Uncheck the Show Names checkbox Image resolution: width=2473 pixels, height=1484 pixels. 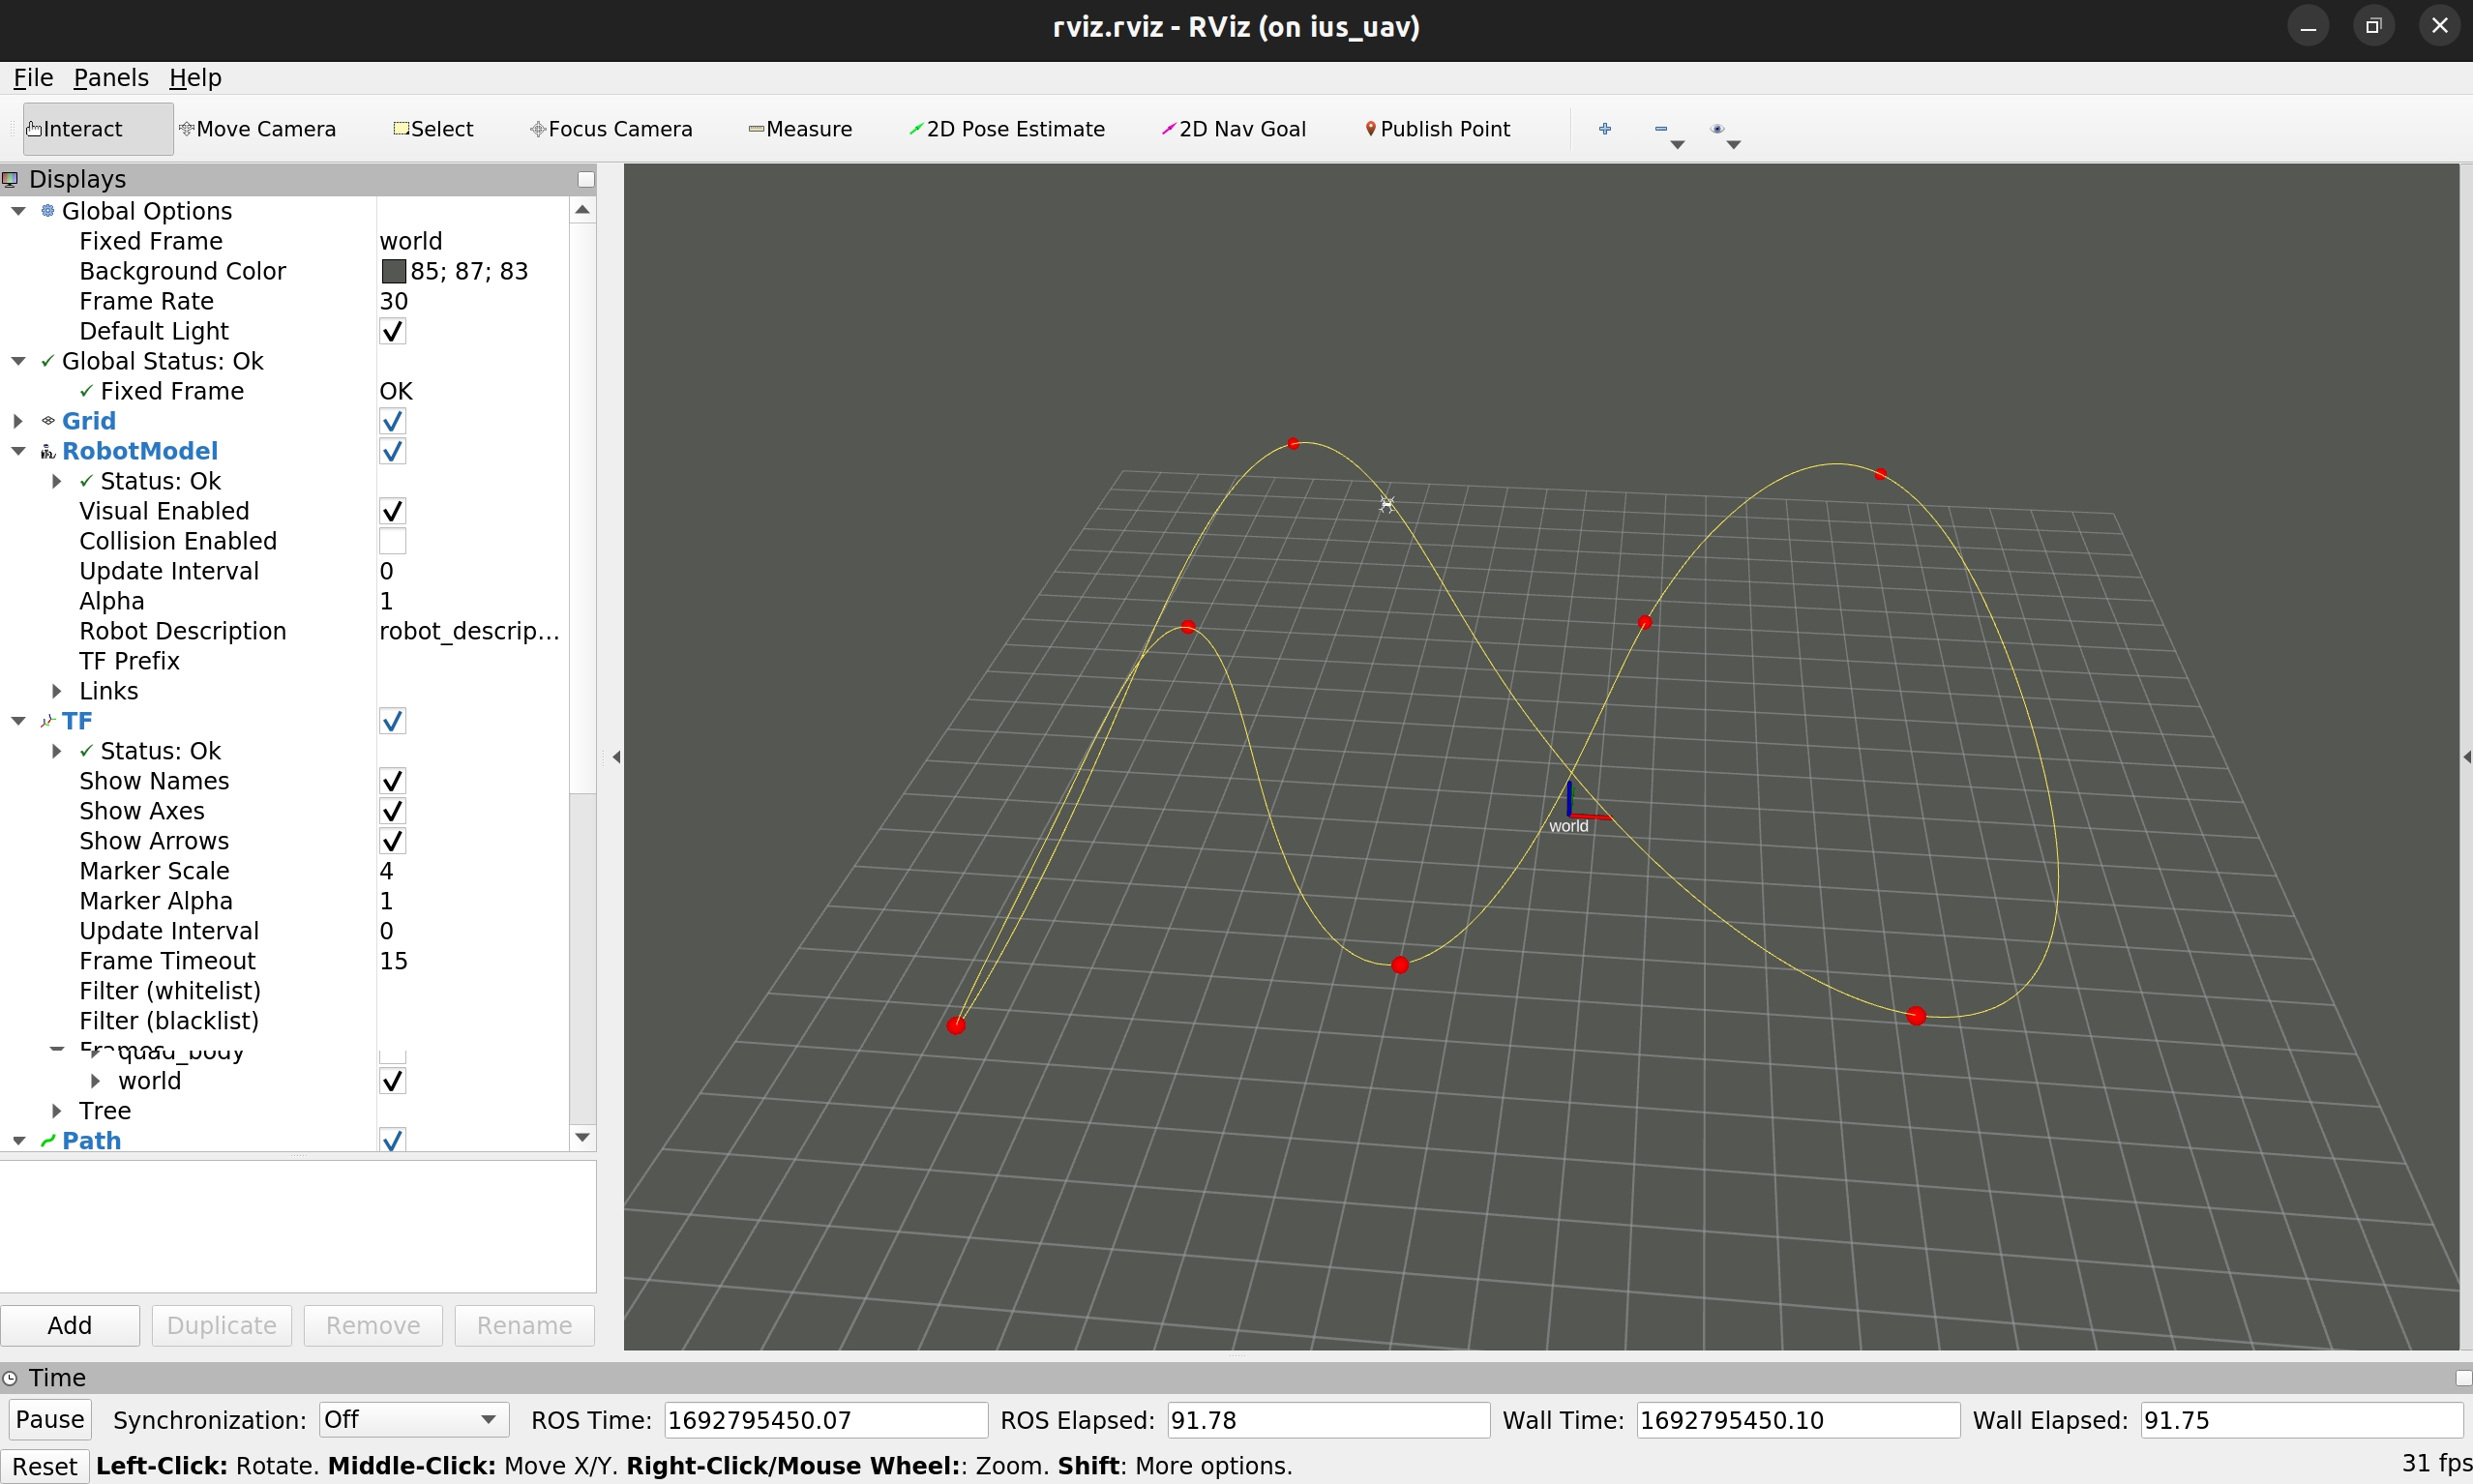[392, 781]
